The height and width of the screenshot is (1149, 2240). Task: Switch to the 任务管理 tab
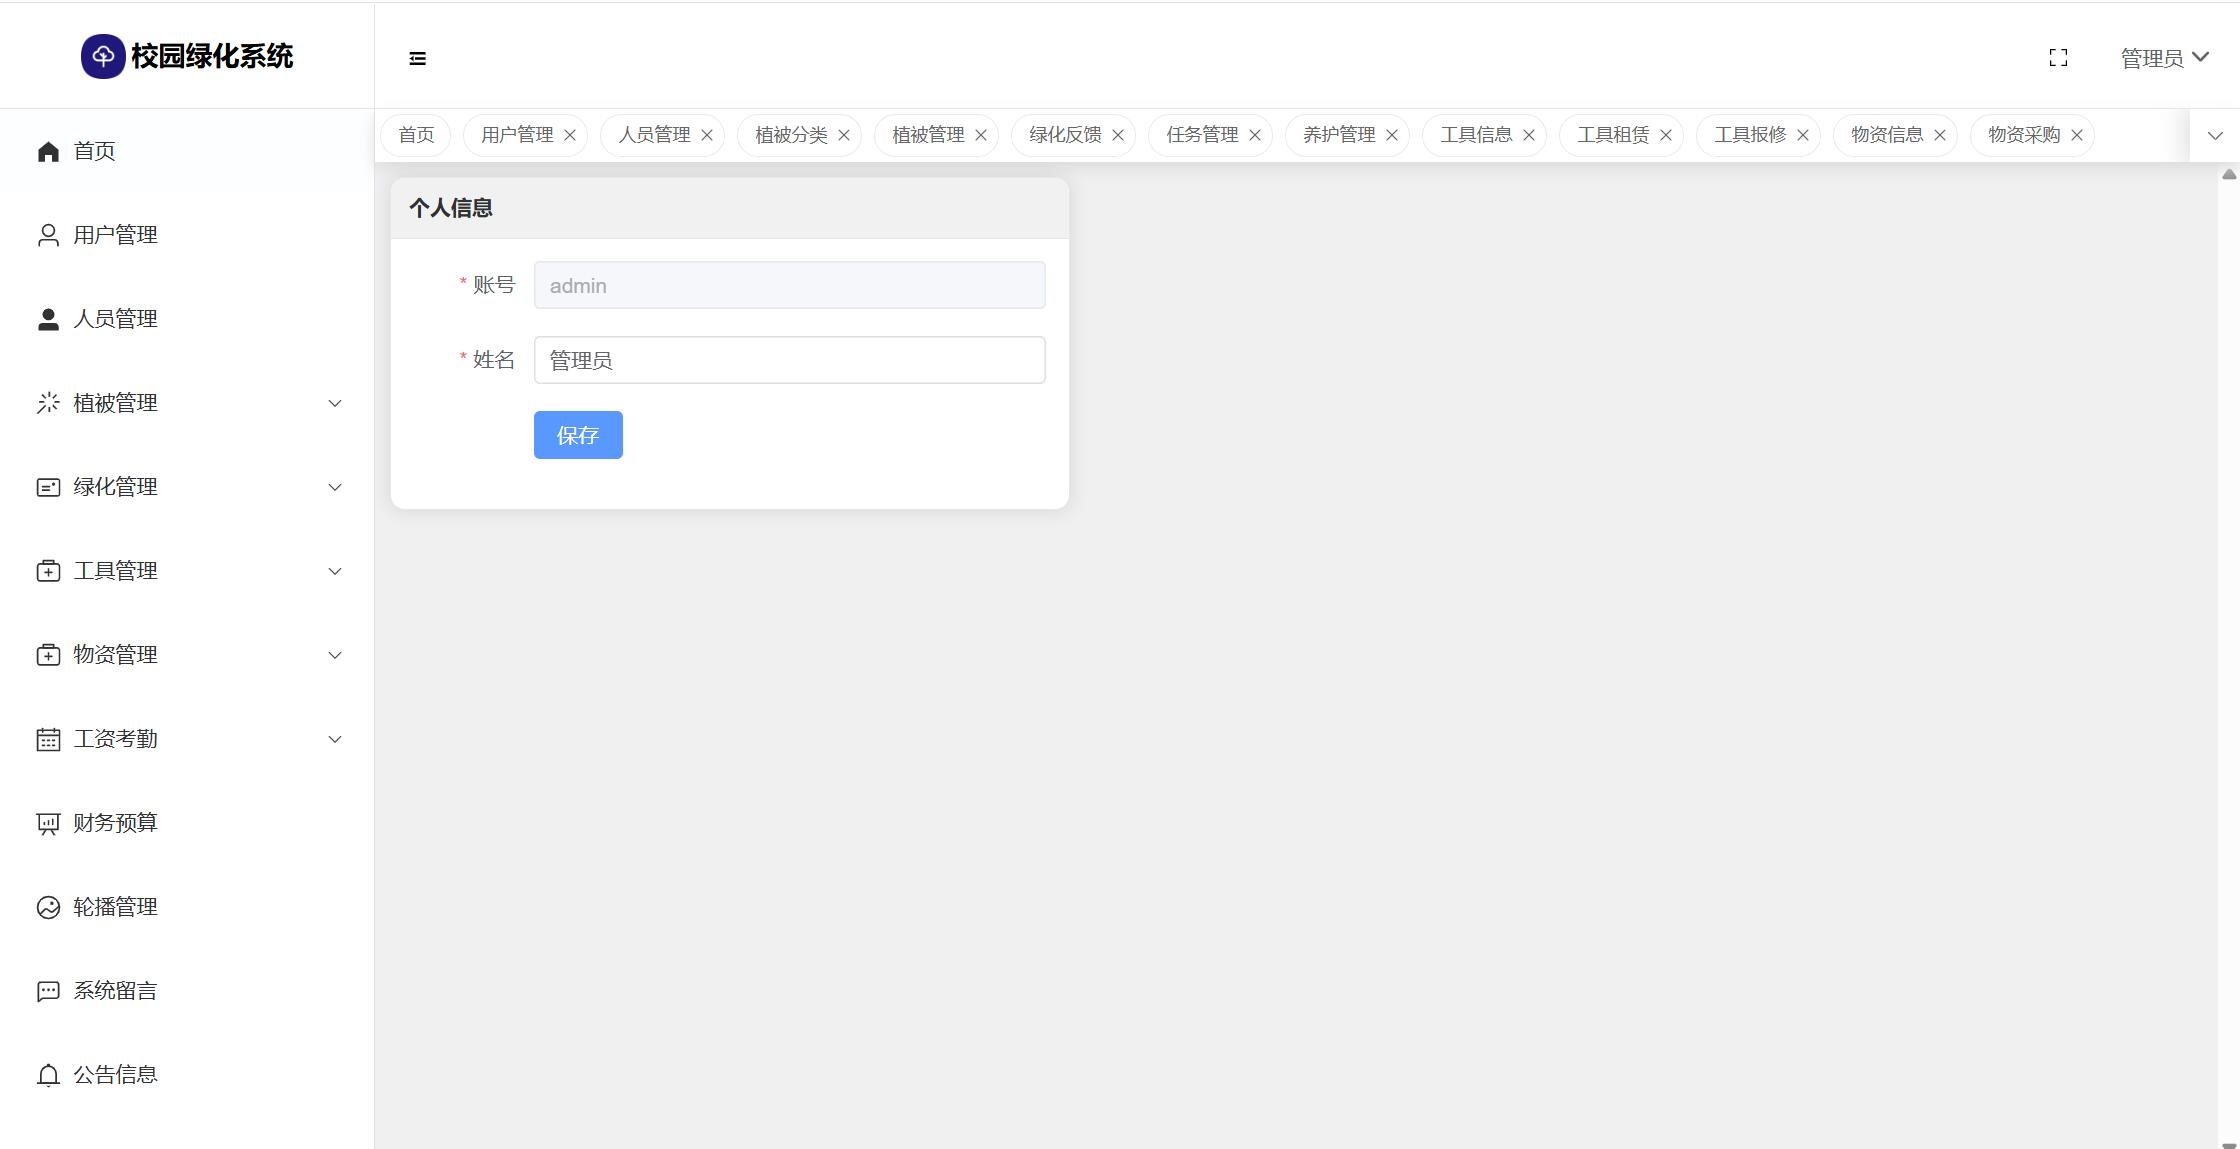click(1201, 135)
